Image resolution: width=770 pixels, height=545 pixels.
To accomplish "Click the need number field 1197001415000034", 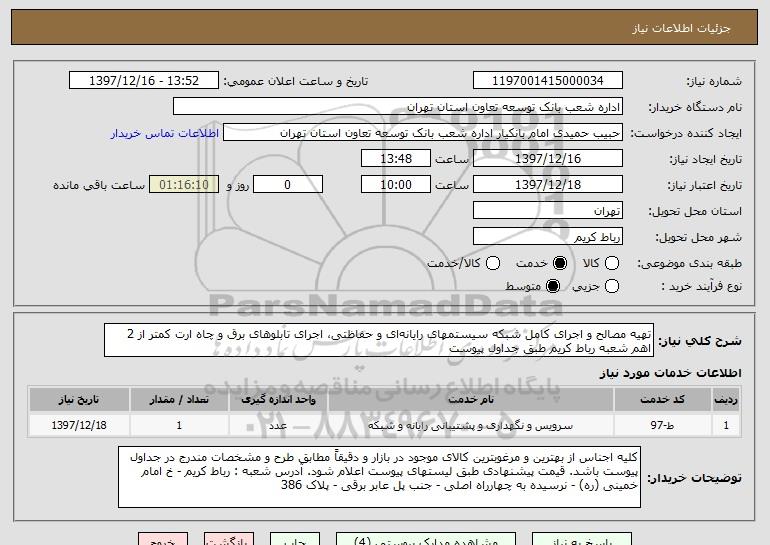I will 548,81.
